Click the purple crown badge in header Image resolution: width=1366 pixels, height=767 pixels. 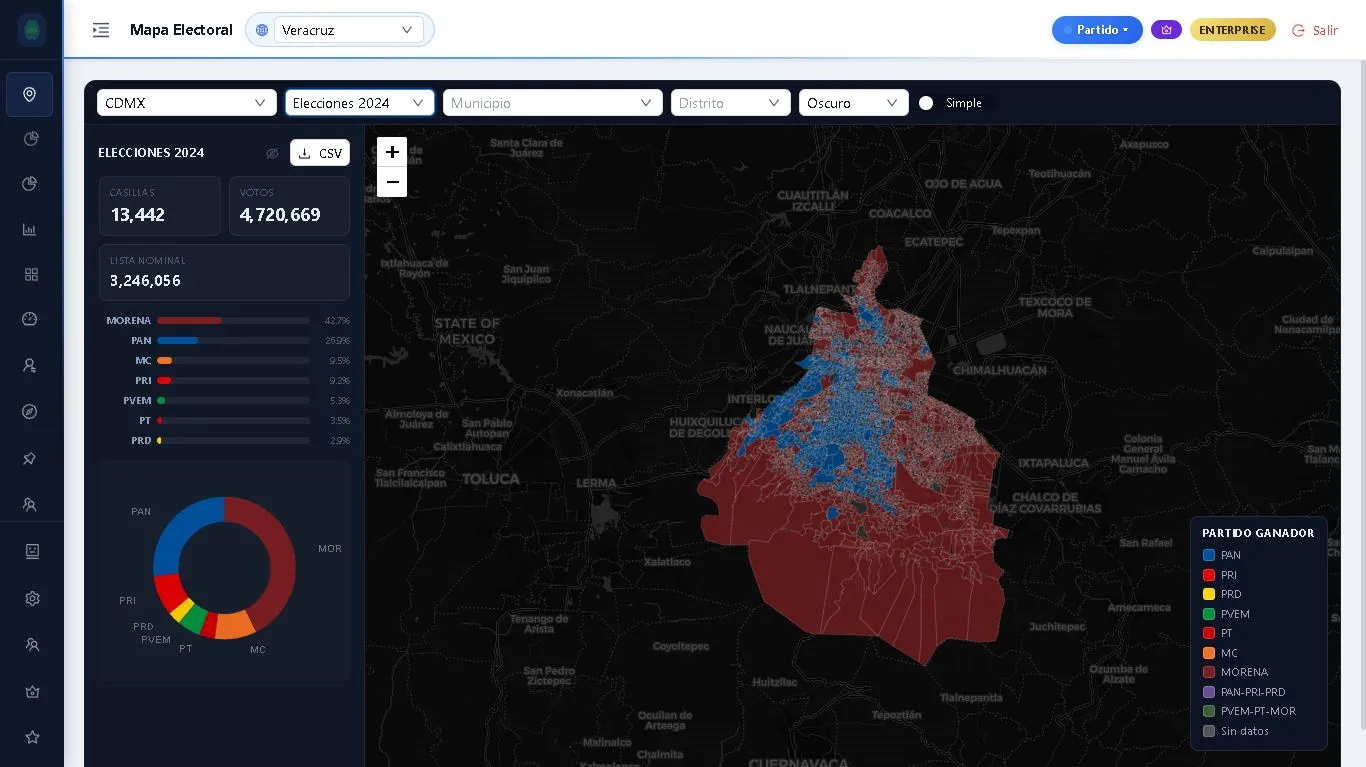pyautogui.click(x=1166, y=30)
